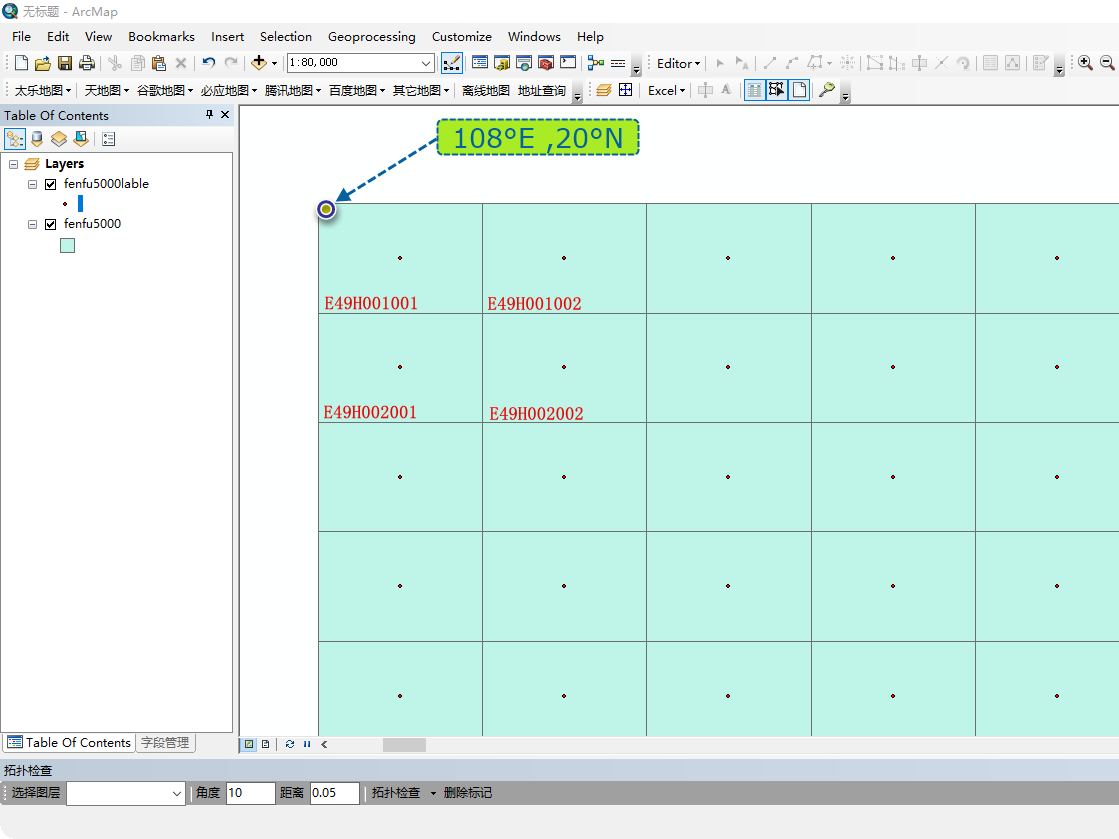The image size is (1119, 839).
Task: Click the 角度 input field
Action: click(250, 793)
